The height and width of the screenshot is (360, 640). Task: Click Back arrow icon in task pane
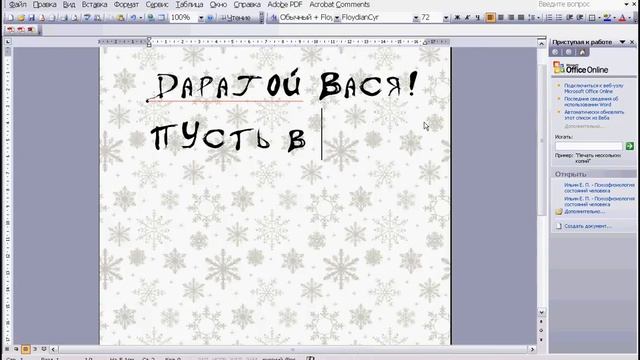pyautogui.click(x=555, y=52)
